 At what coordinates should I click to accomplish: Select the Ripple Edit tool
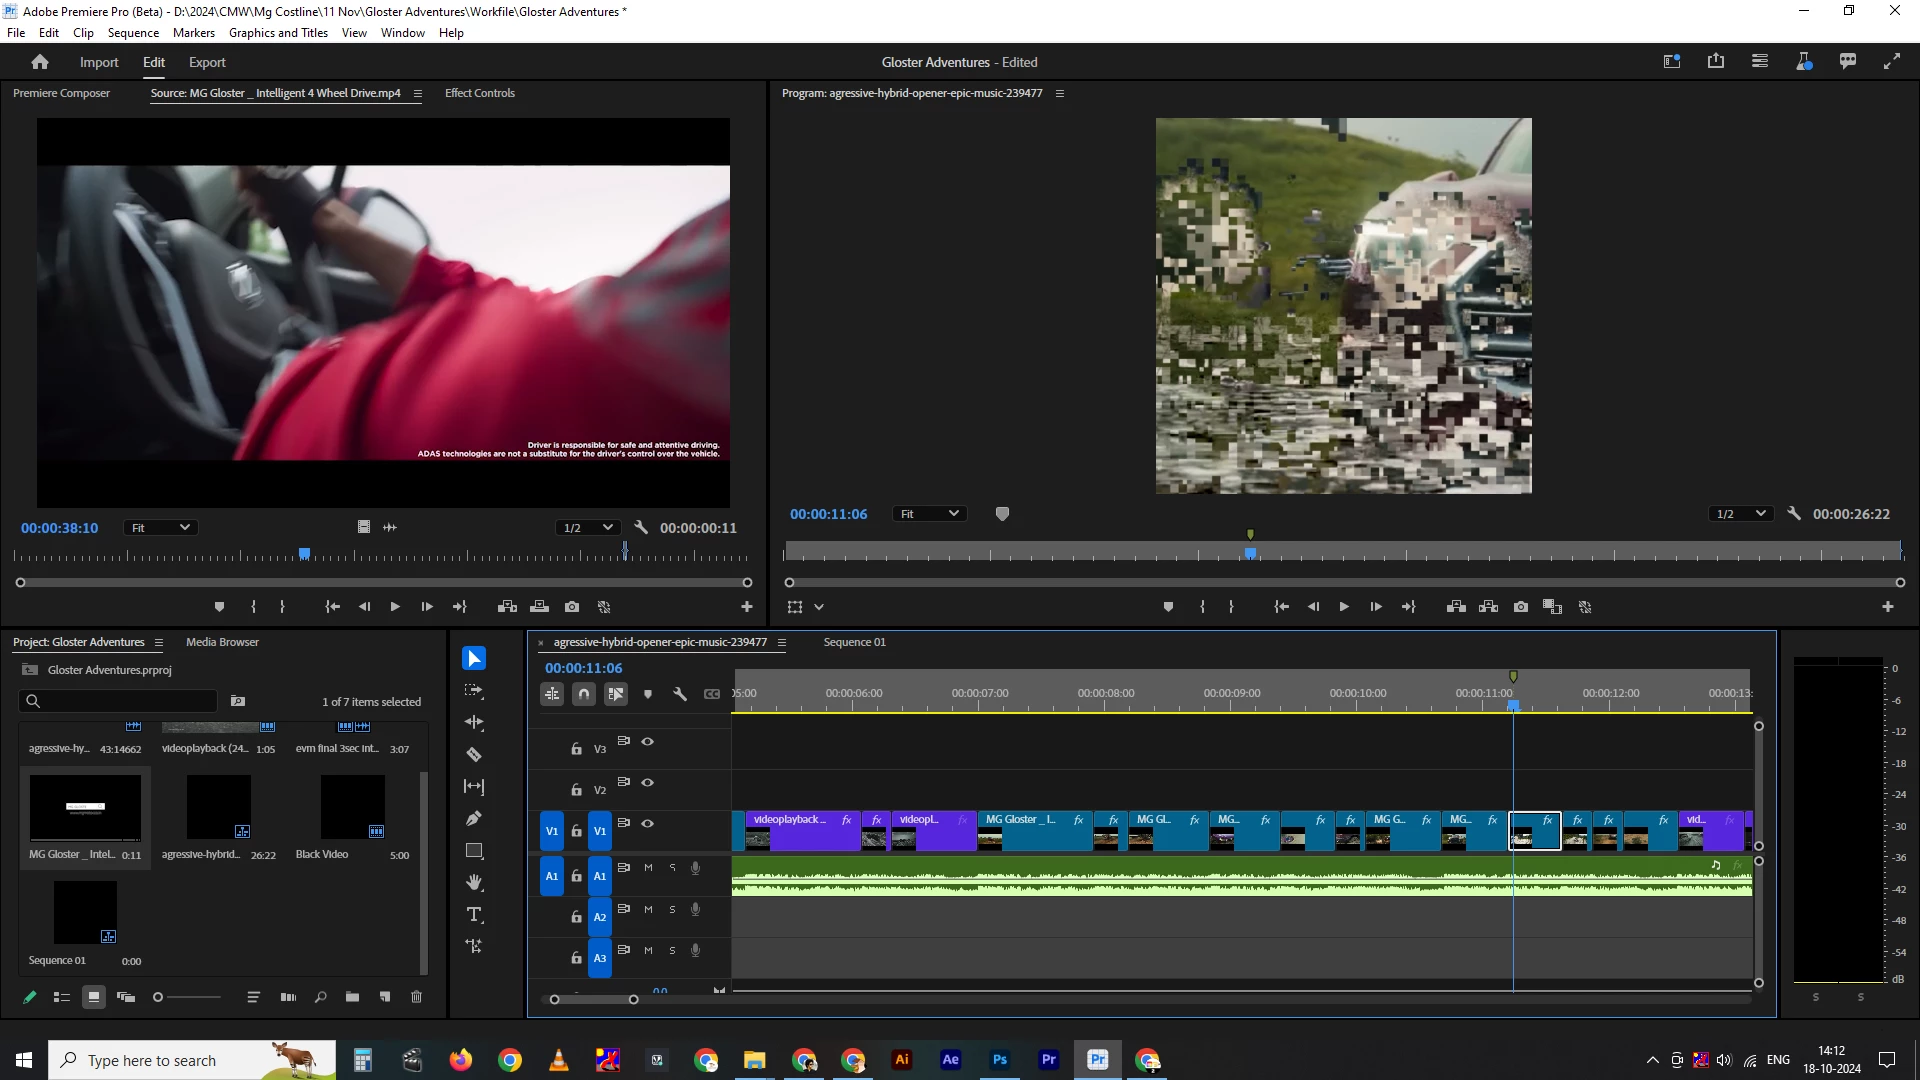coord(474,723)
